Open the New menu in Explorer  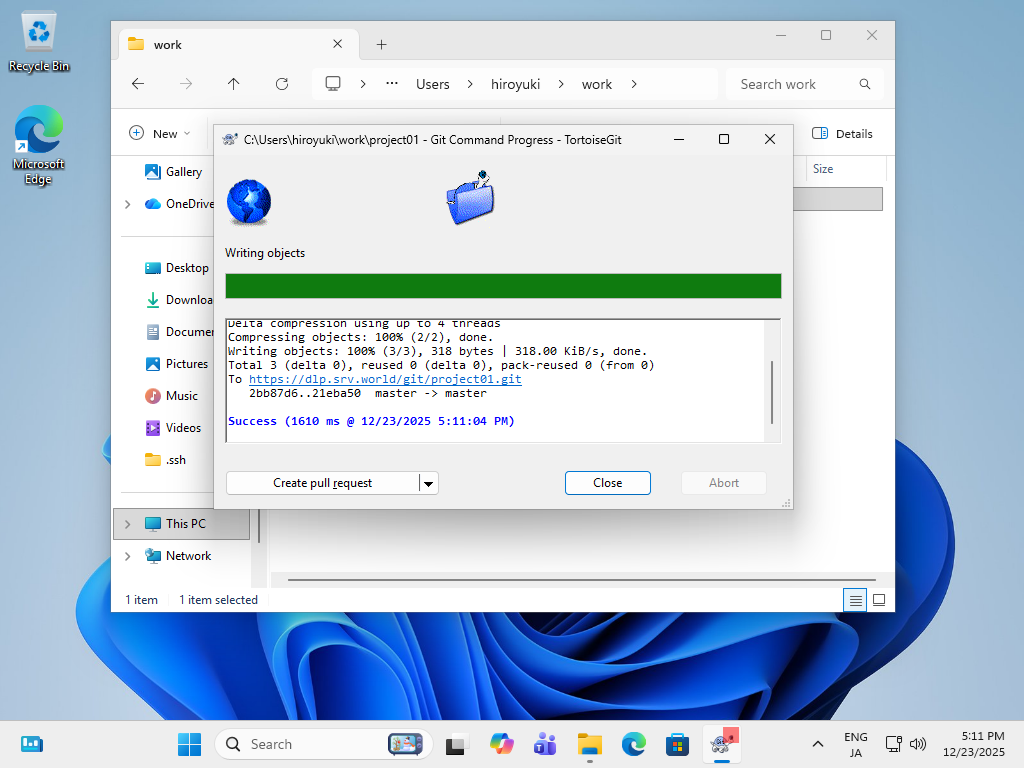click(x=160, y=133)
